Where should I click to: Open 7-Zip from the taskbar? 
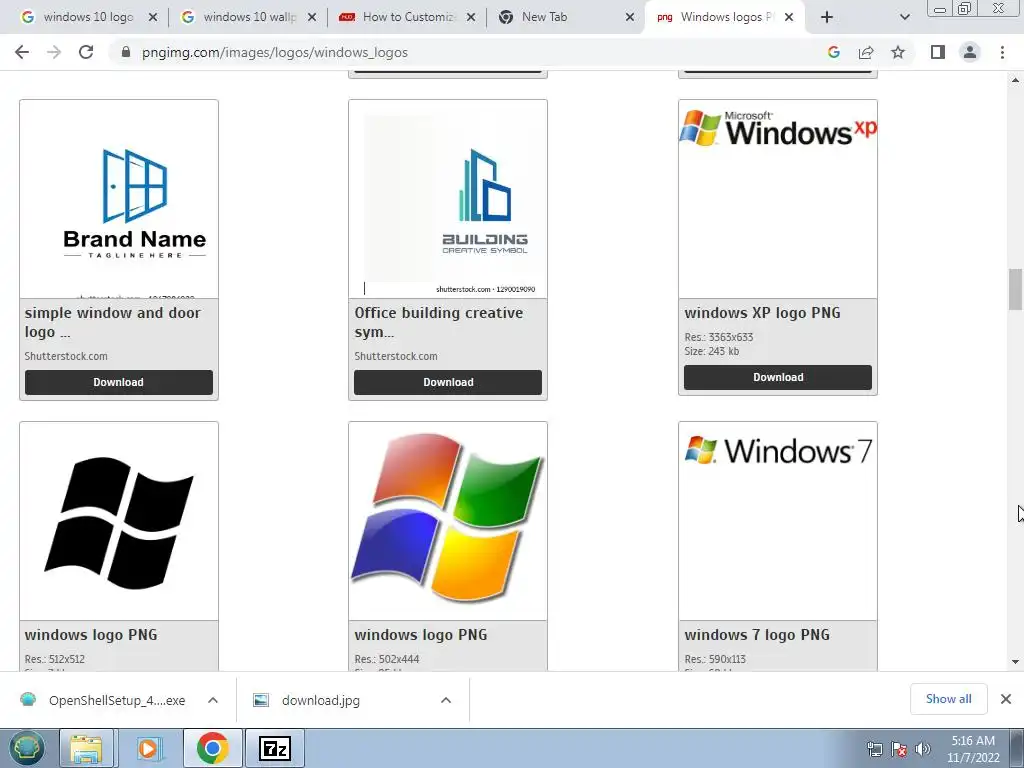pyautogui.click(x=274, y=748)
